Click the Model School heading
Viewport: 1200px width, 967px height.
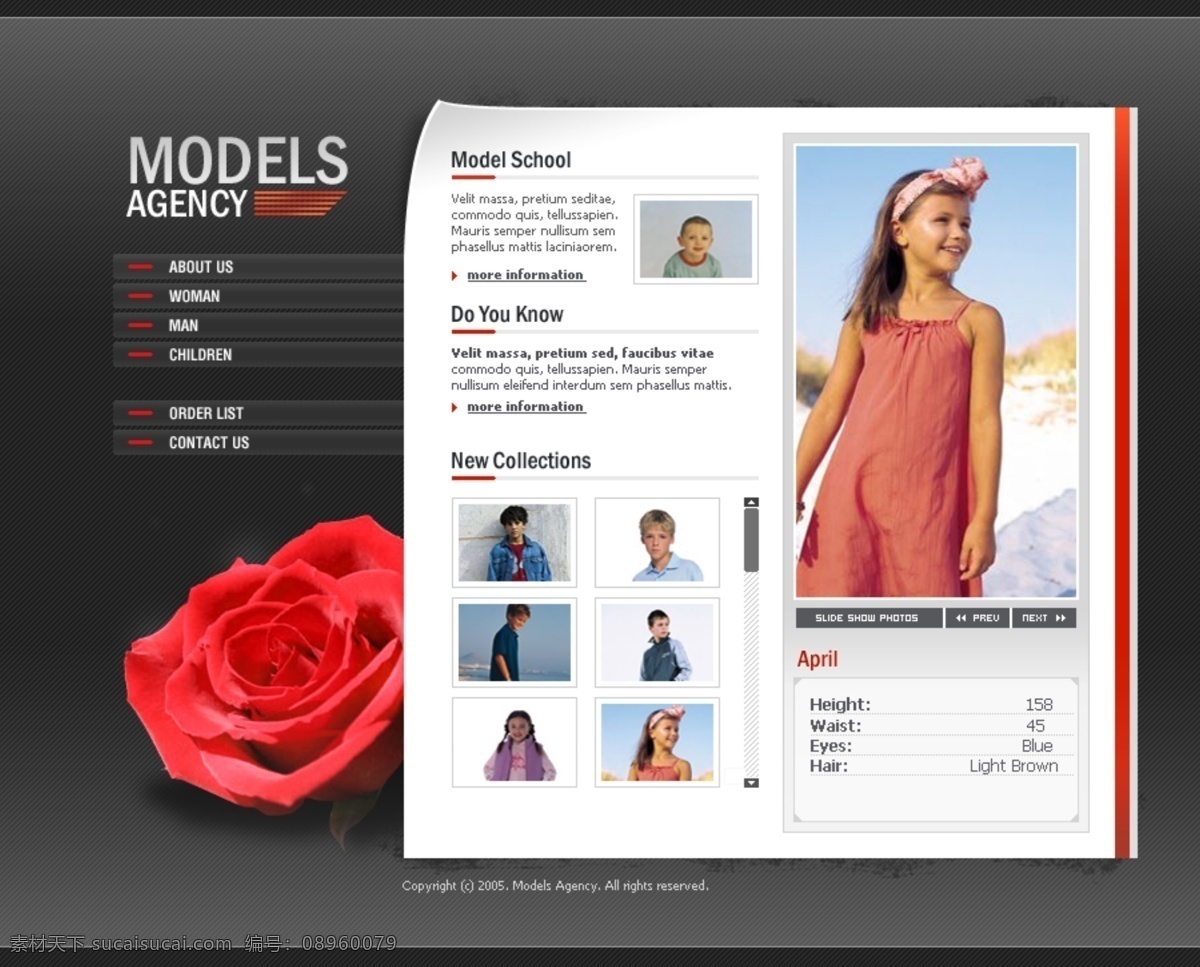click(x=510, y=160)
